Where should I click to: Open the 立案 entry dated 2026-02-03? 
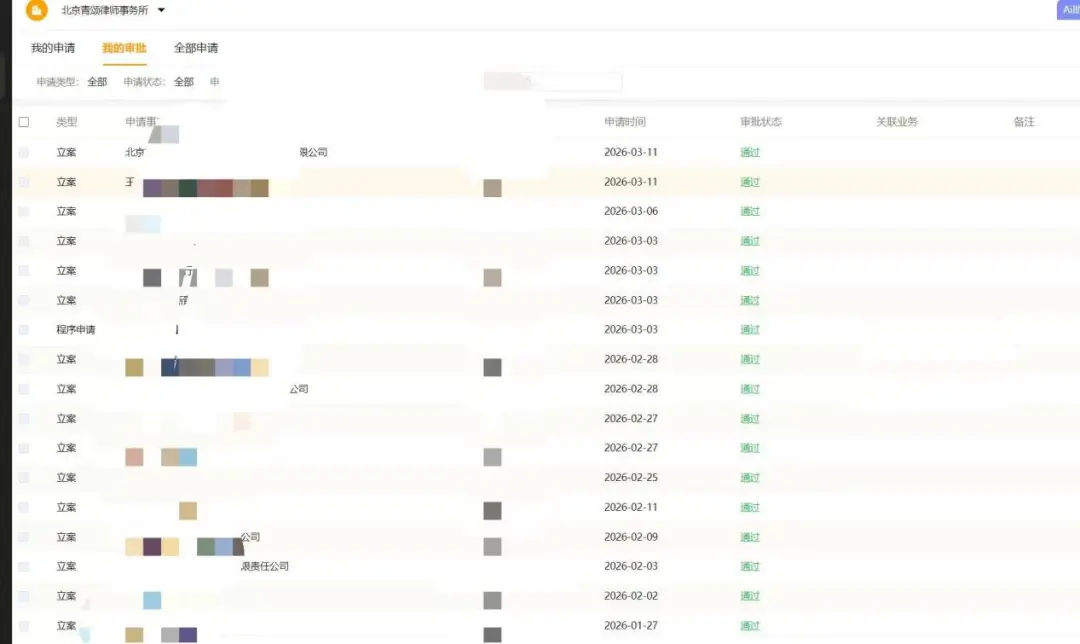[x=66, y=567]
